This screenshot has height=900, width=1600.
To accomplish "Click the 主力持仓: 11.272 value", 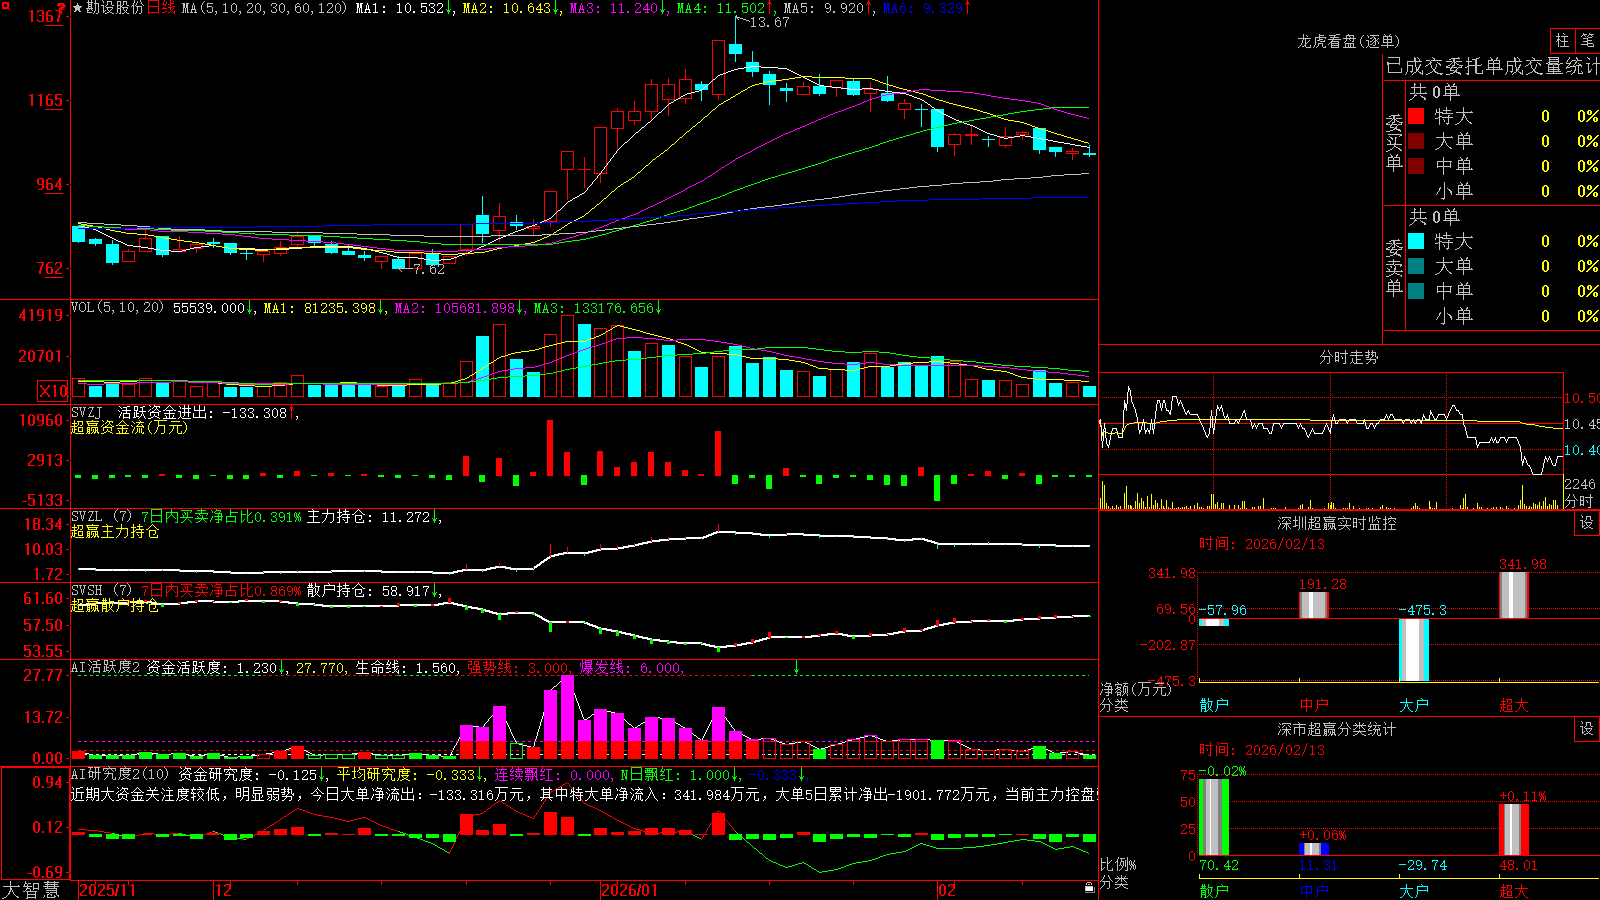I will coord(368,517).
